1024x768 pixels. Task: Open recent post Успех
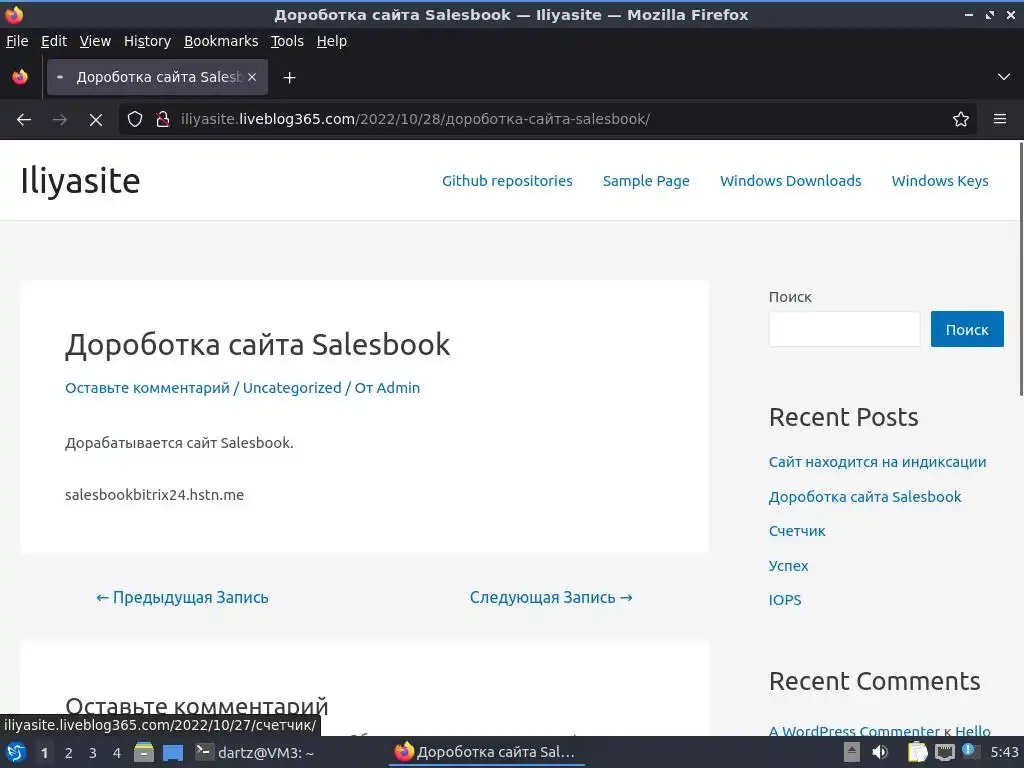point(788,566)
